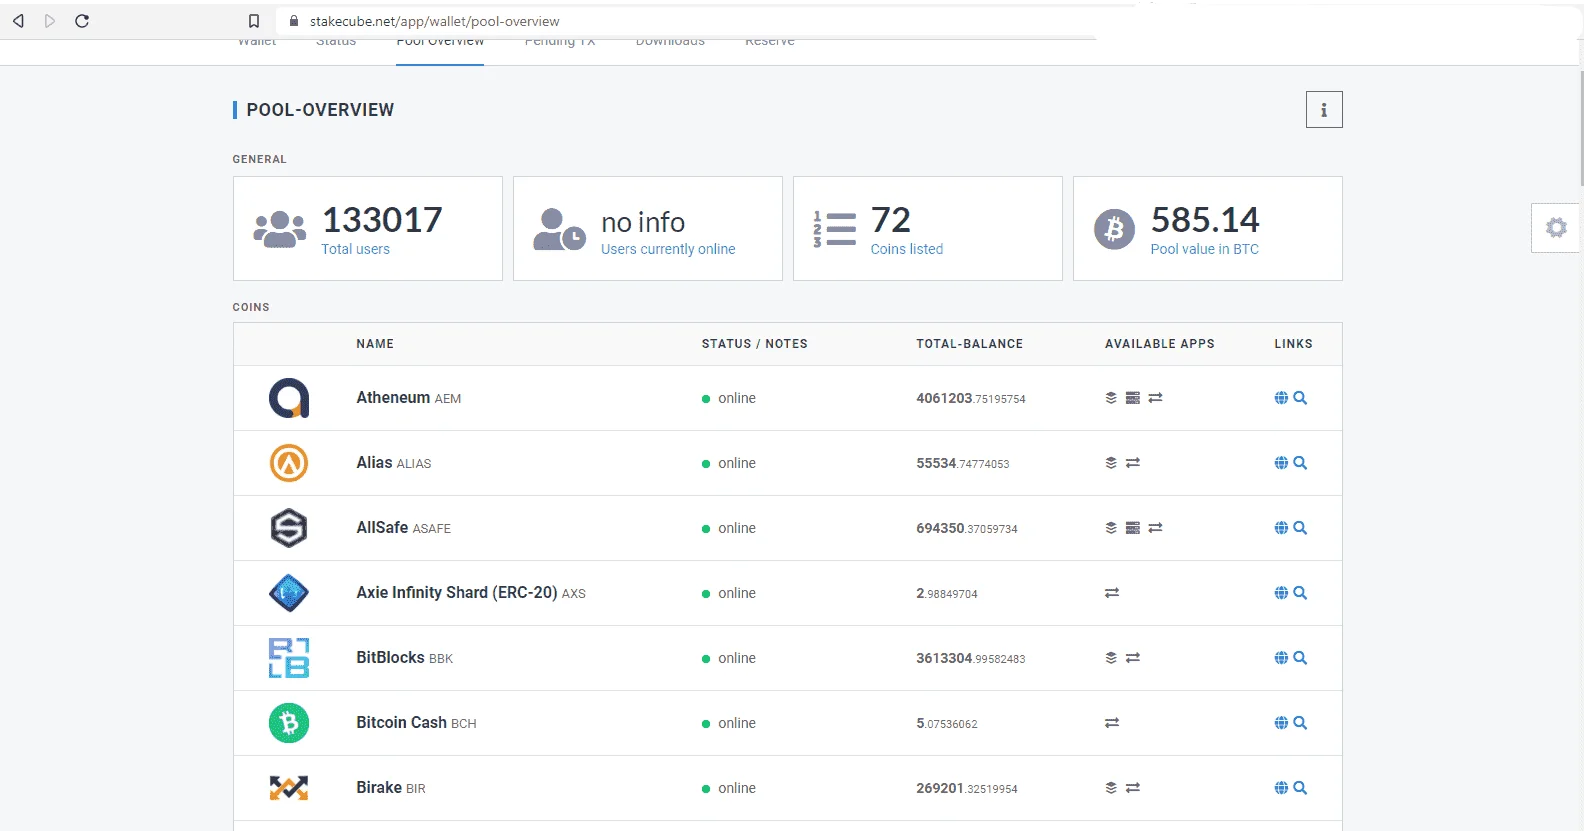
Task: Click the exchange arrows icon for Atheneum
Action: (x=1155, y=398)
